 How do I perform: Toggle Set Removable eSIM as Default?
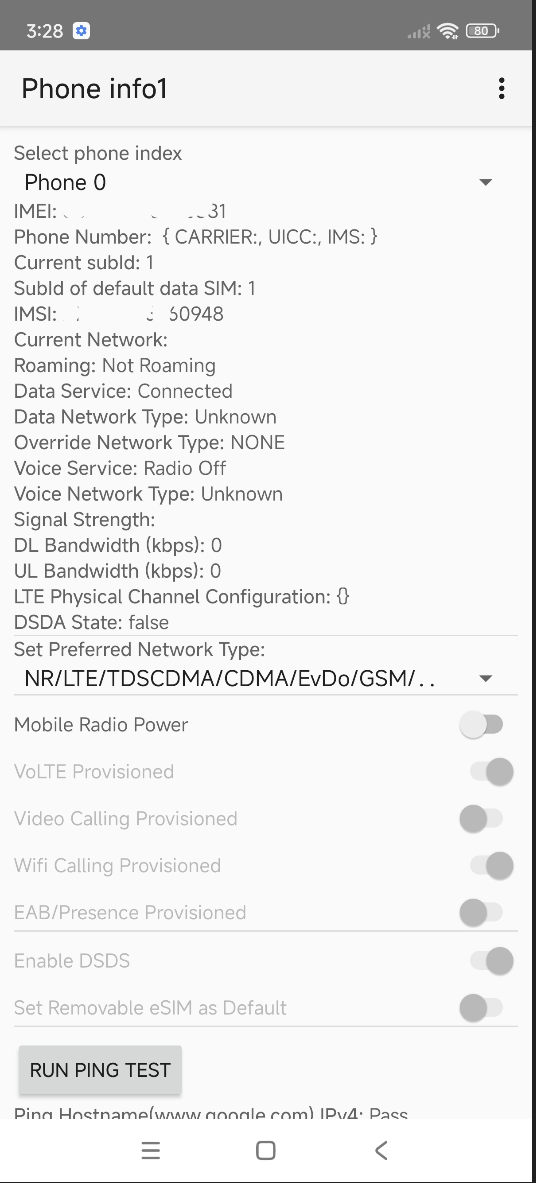(x=481, y=1007)
